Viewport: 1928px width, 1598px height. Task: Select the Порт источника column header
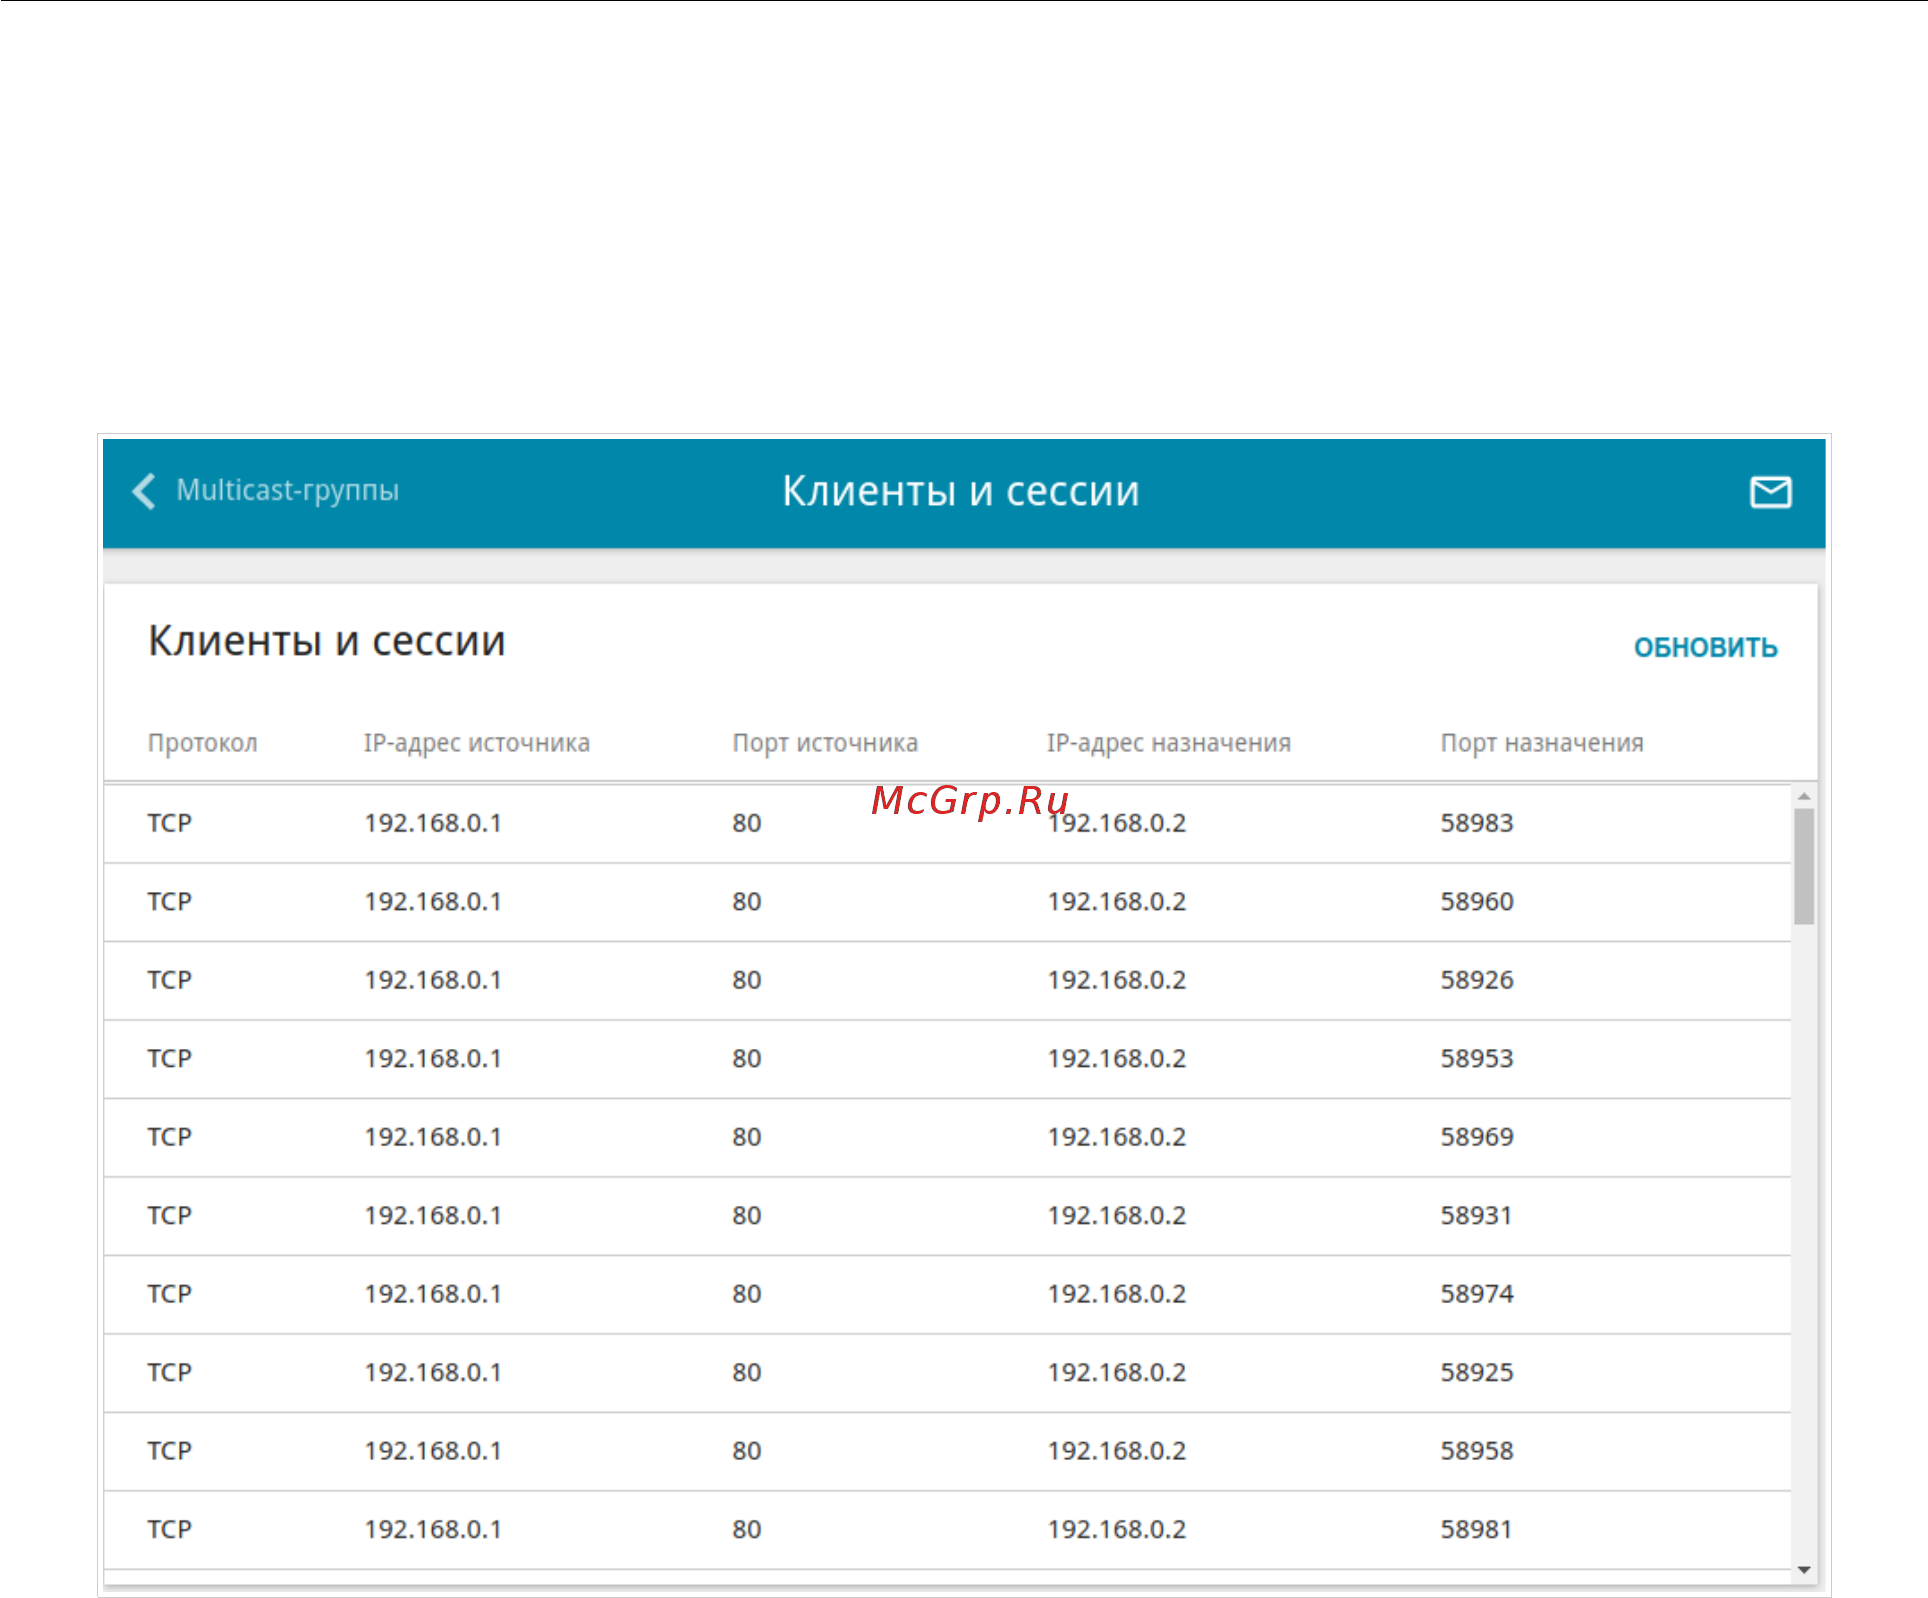(x=825, y=743)
